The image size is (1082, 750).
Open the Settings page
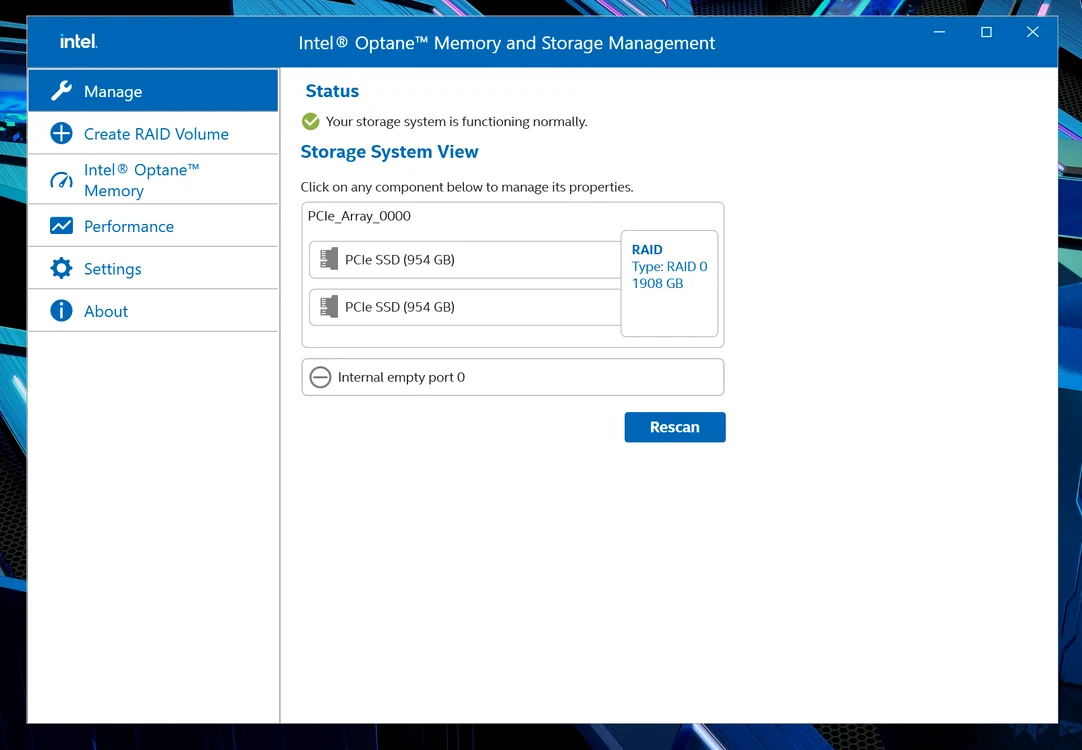153,268
